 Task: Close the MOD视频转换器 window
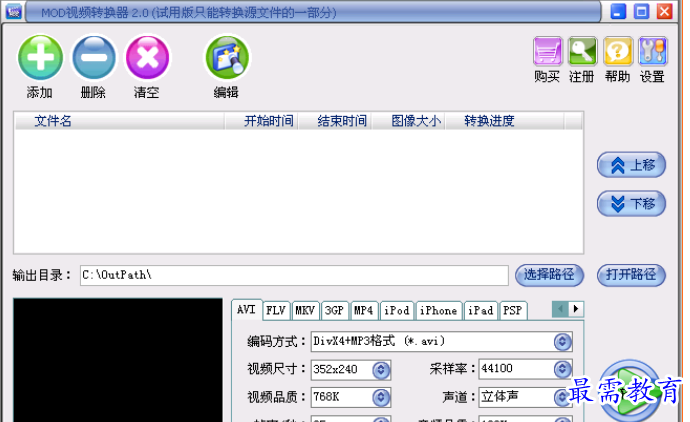[x=664, y=11]
